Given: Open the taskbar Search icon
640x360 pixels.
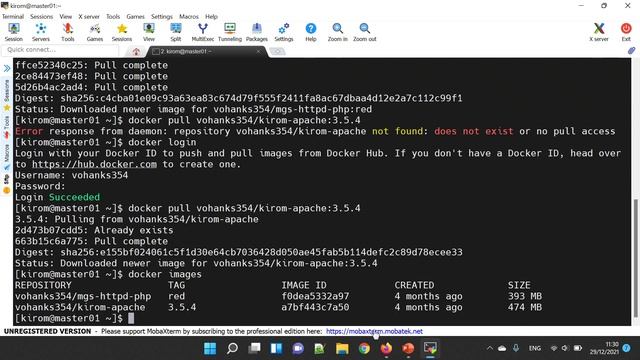Looking at the screenshot, I should click(x=232, y=349).
